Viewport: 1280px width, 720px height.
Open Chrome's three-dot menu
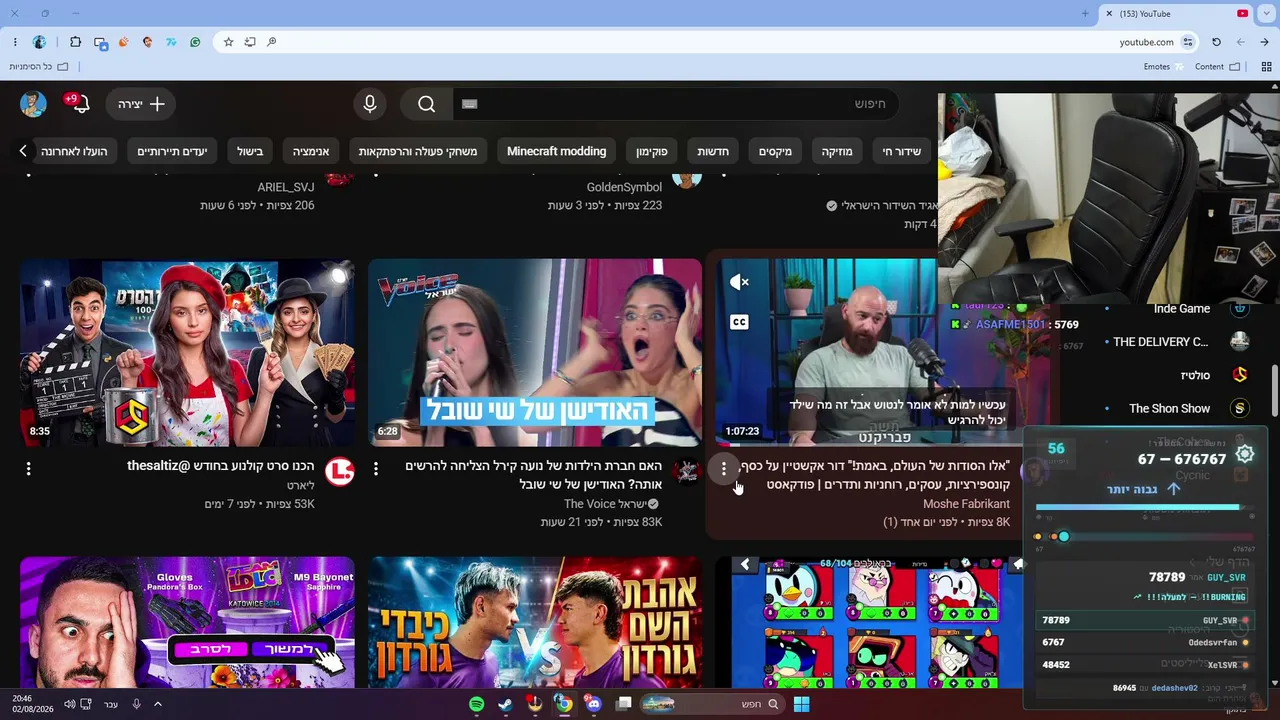pos(15,42)
